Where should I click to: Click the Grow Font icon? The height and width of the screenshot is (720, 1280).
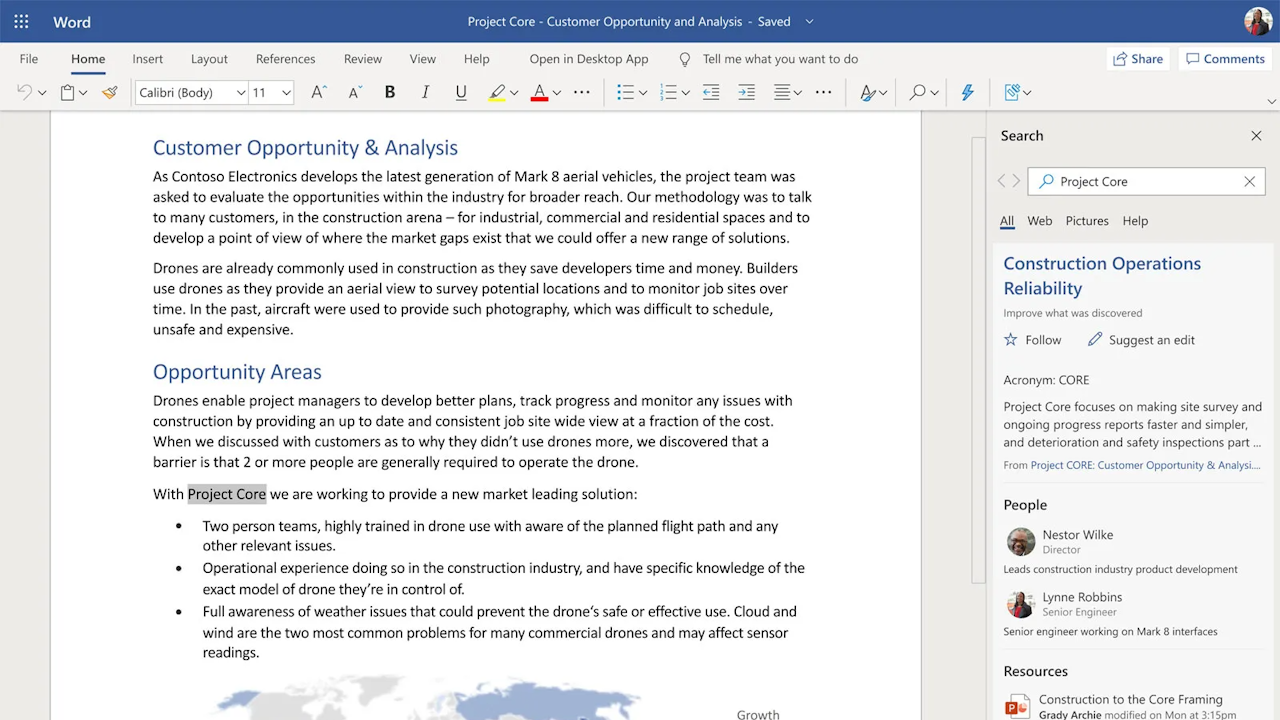[x=318, y=93]
